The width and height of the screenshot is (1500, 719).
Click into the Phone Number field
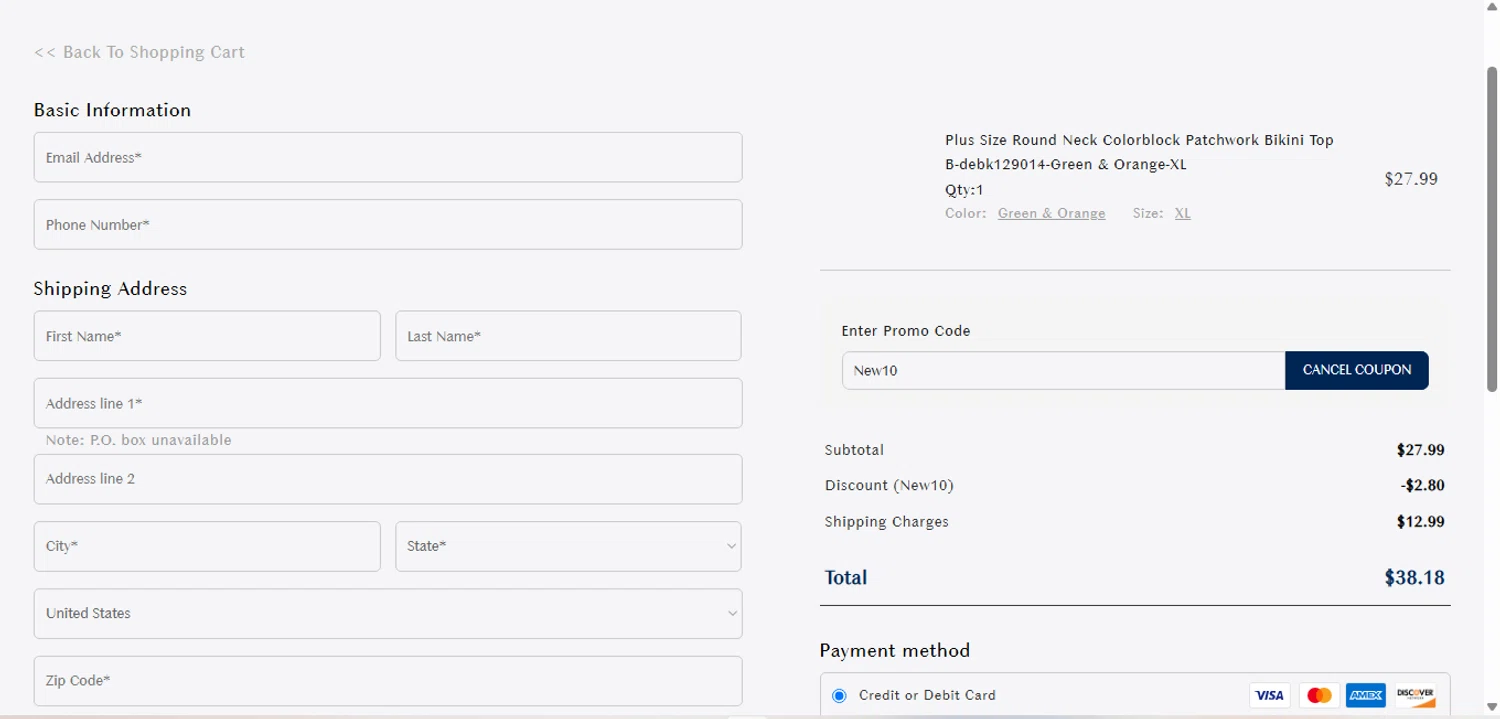[x=388, y=224]
